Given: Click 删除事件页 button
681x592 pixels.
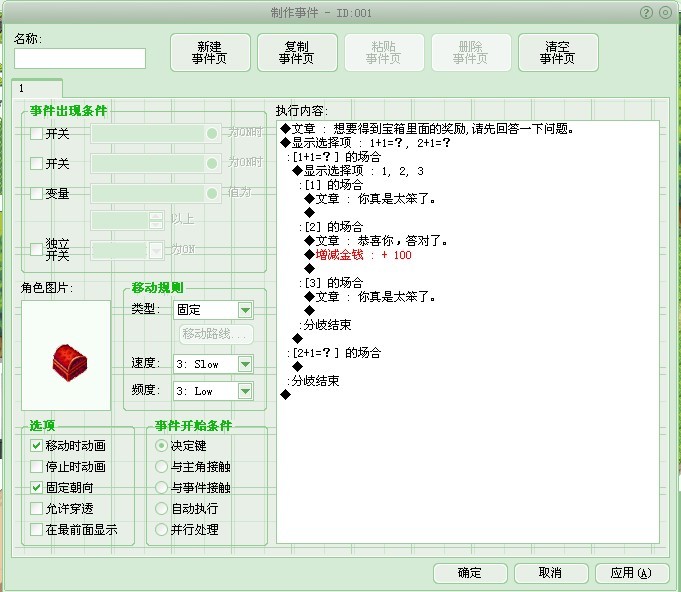Looking at the screenshot, I should (471, 53).
